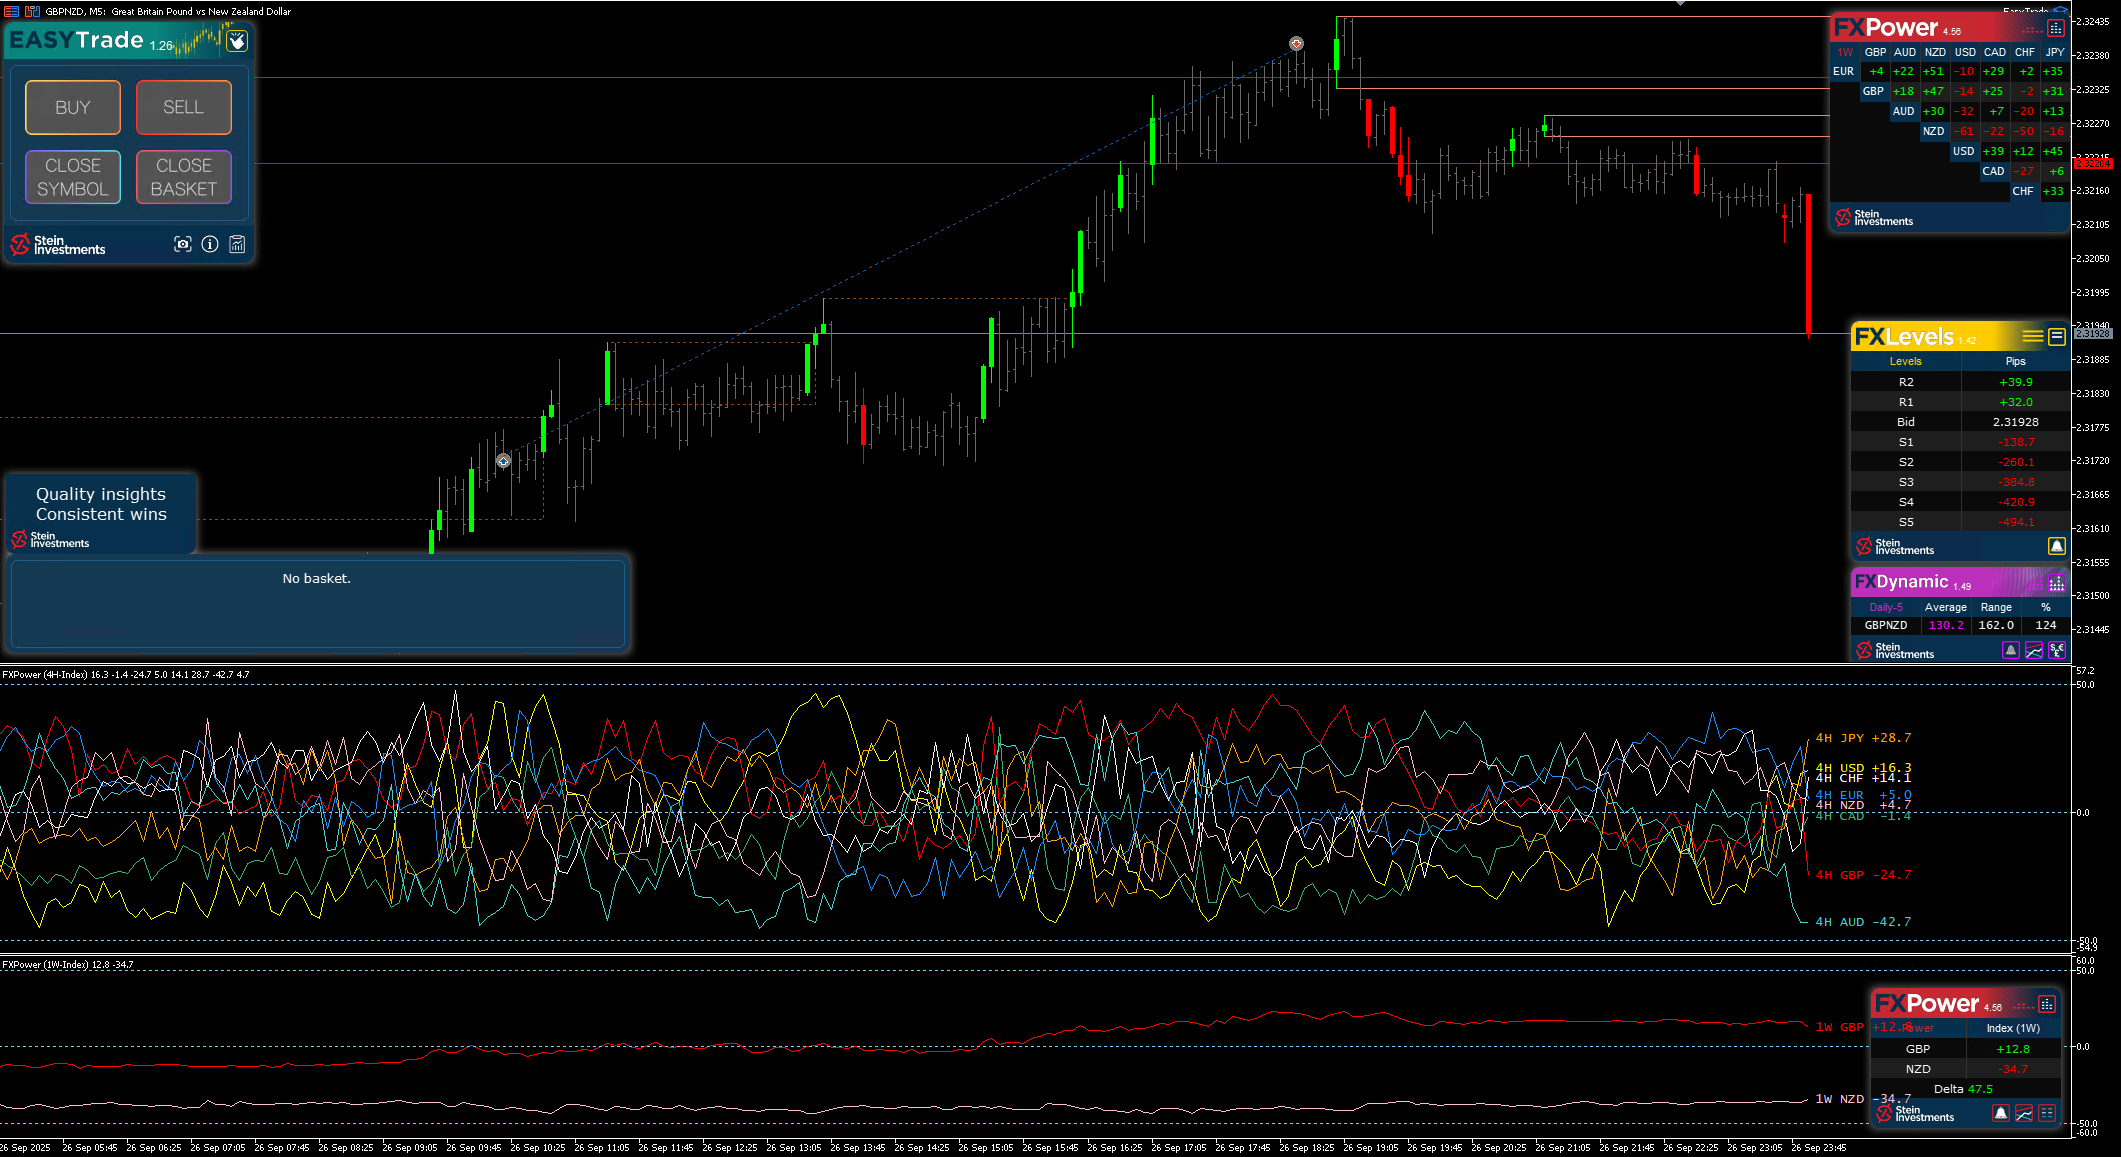Click the red grid icon before GBPNZD title
This screenshot has height=1157, width=2121.
coord(11,11)
